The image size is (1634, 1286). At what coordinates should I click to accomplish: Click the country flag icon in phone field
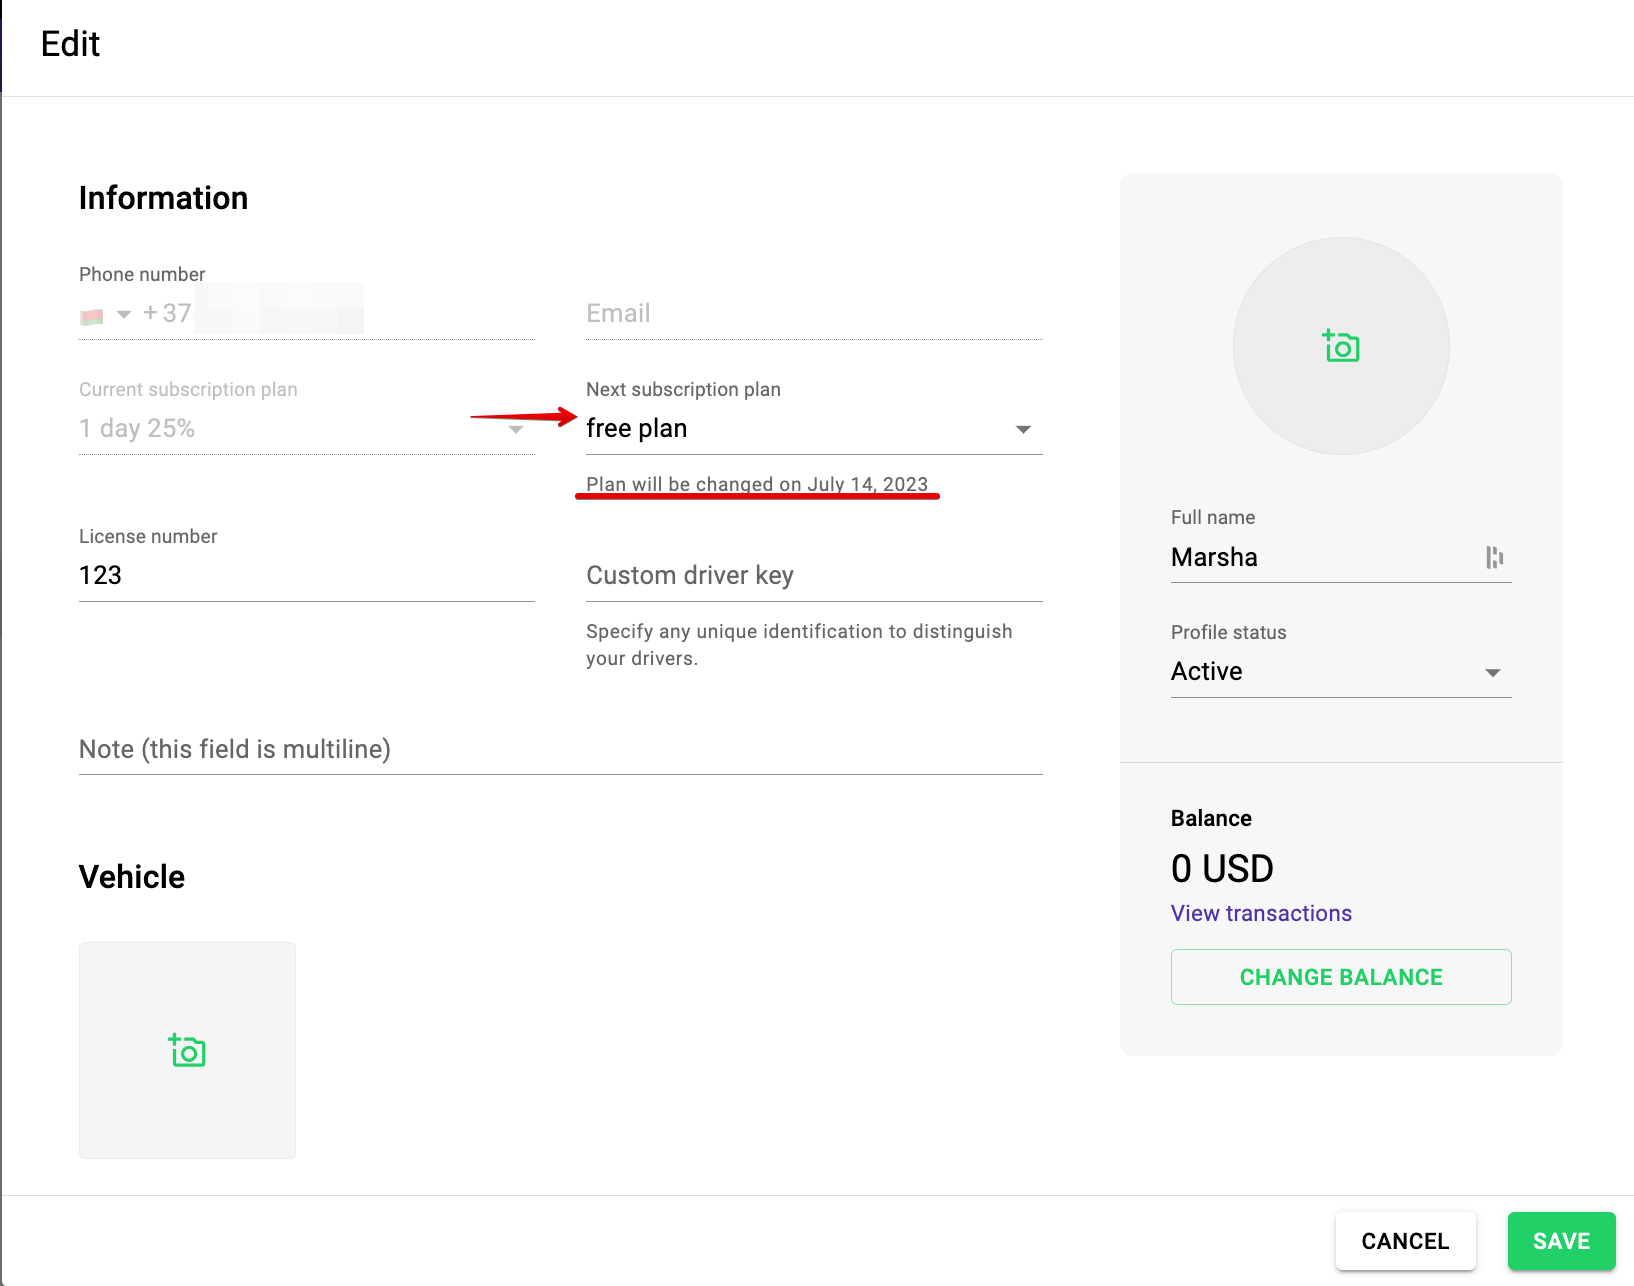[92, 317]
